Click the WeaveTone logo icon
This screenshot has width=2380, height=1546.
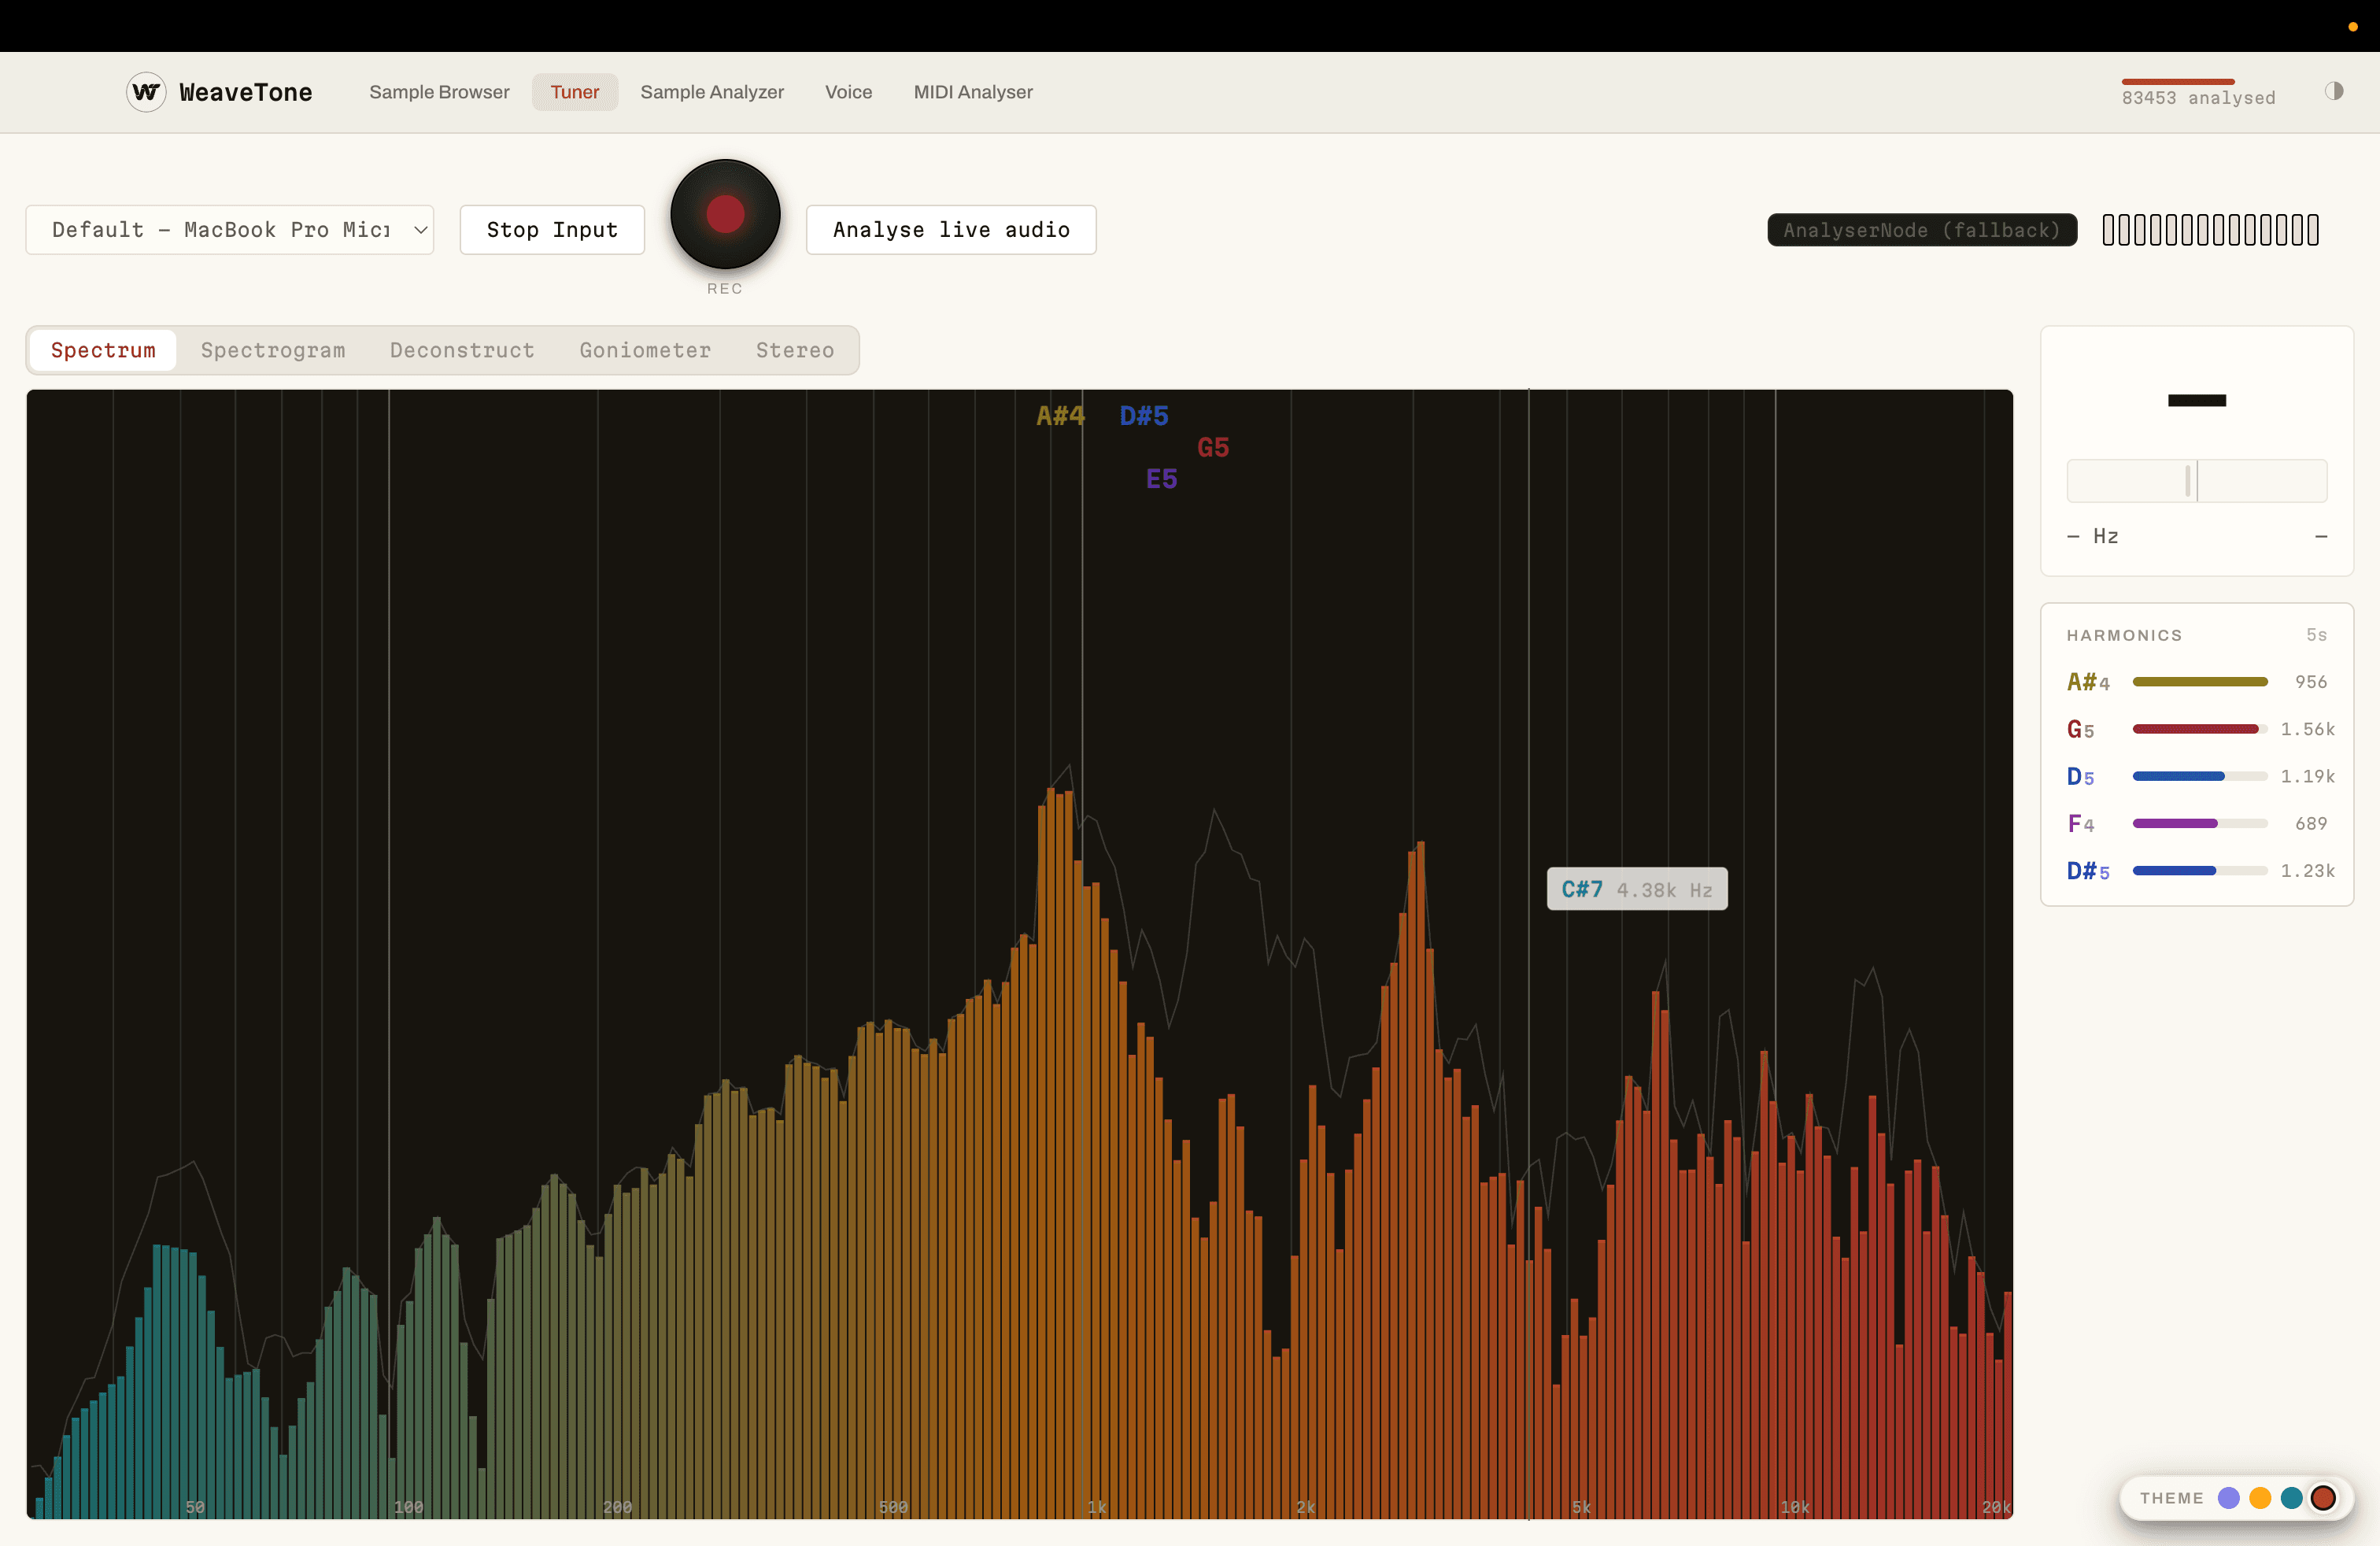tap(146, 92)
